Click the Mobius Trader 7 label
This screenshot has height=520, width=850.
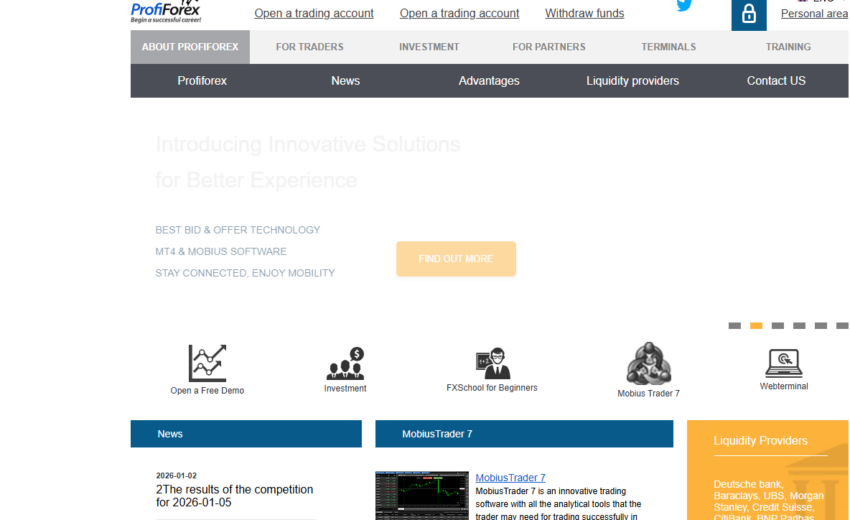648,394
